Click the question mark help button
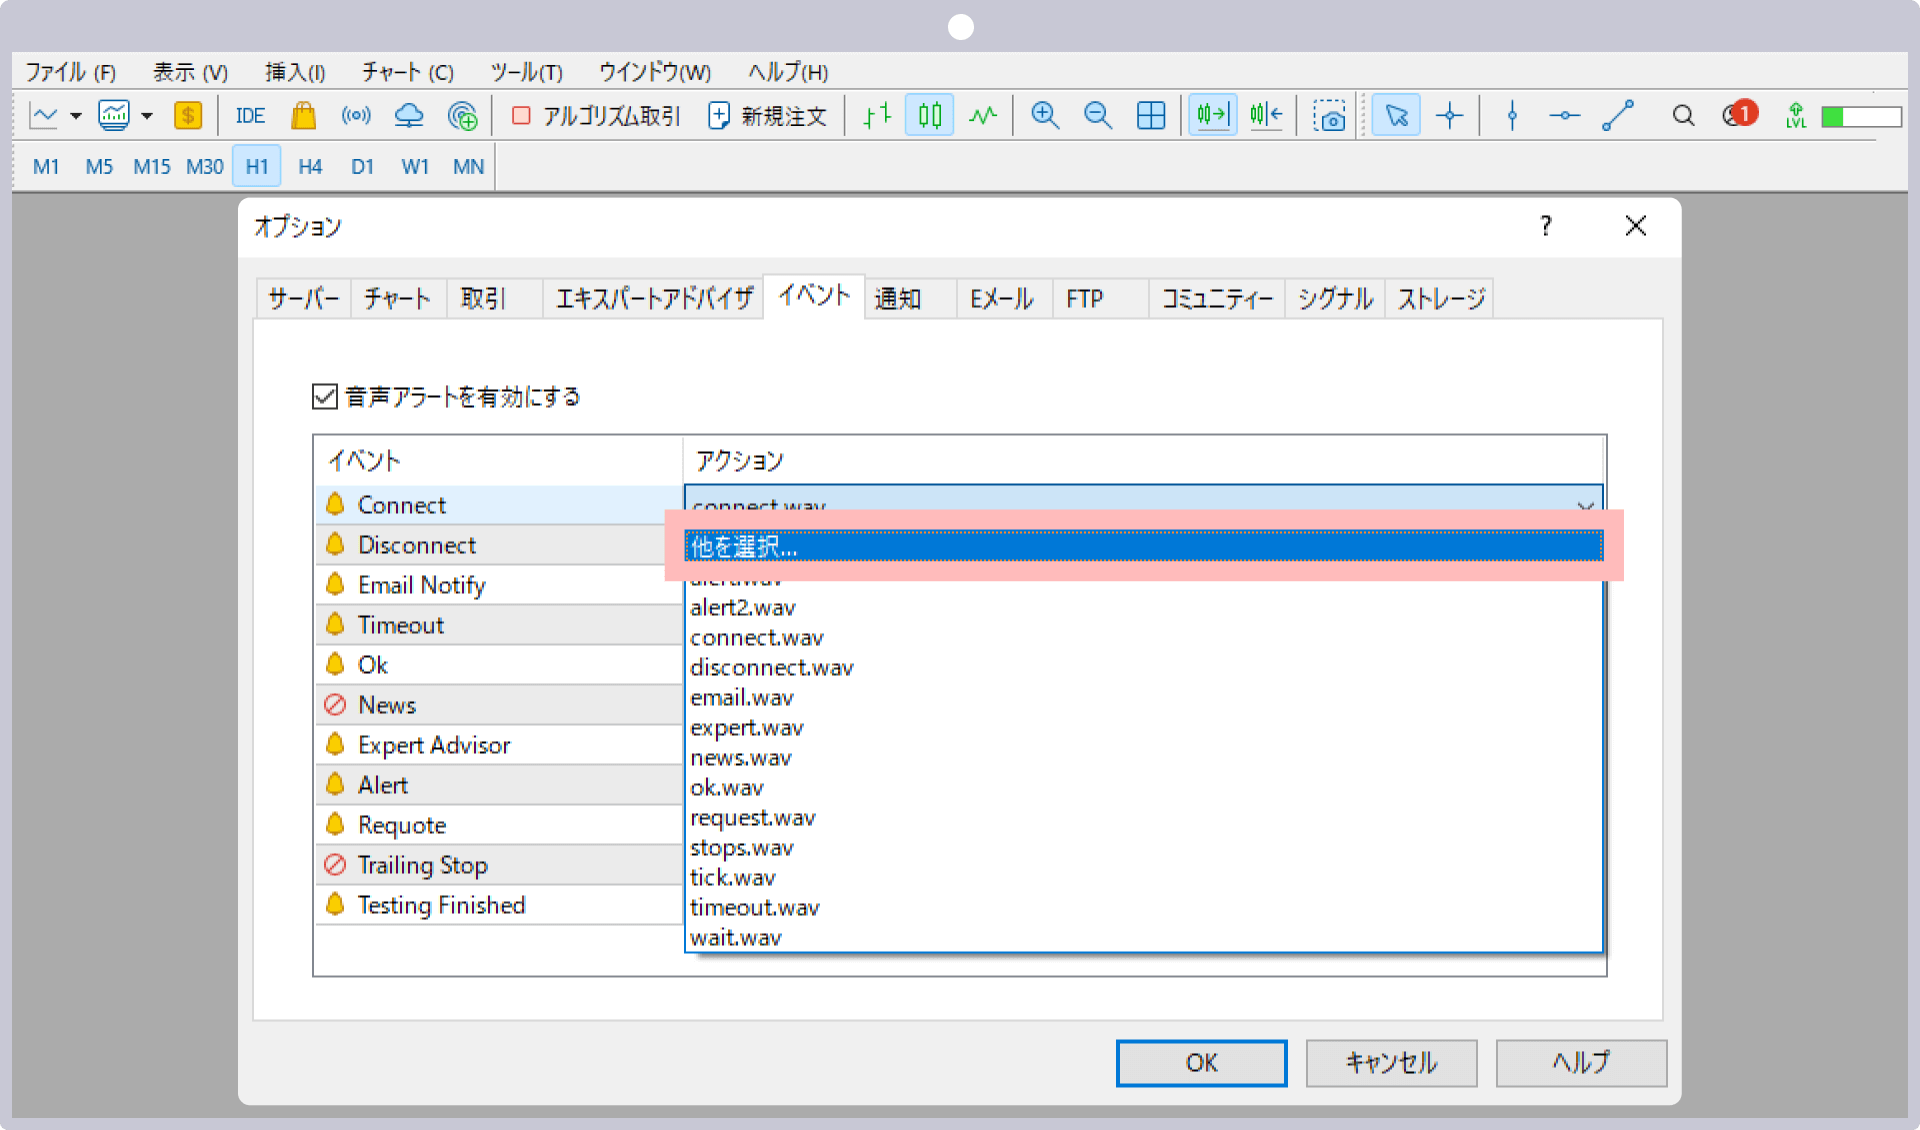 [1546, 226]
